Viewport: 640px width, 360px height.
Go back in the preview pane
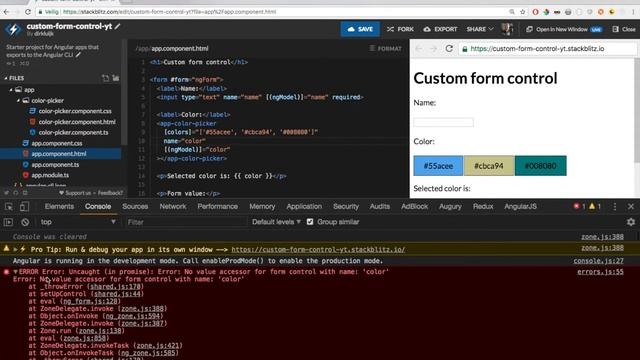point(419,49)
